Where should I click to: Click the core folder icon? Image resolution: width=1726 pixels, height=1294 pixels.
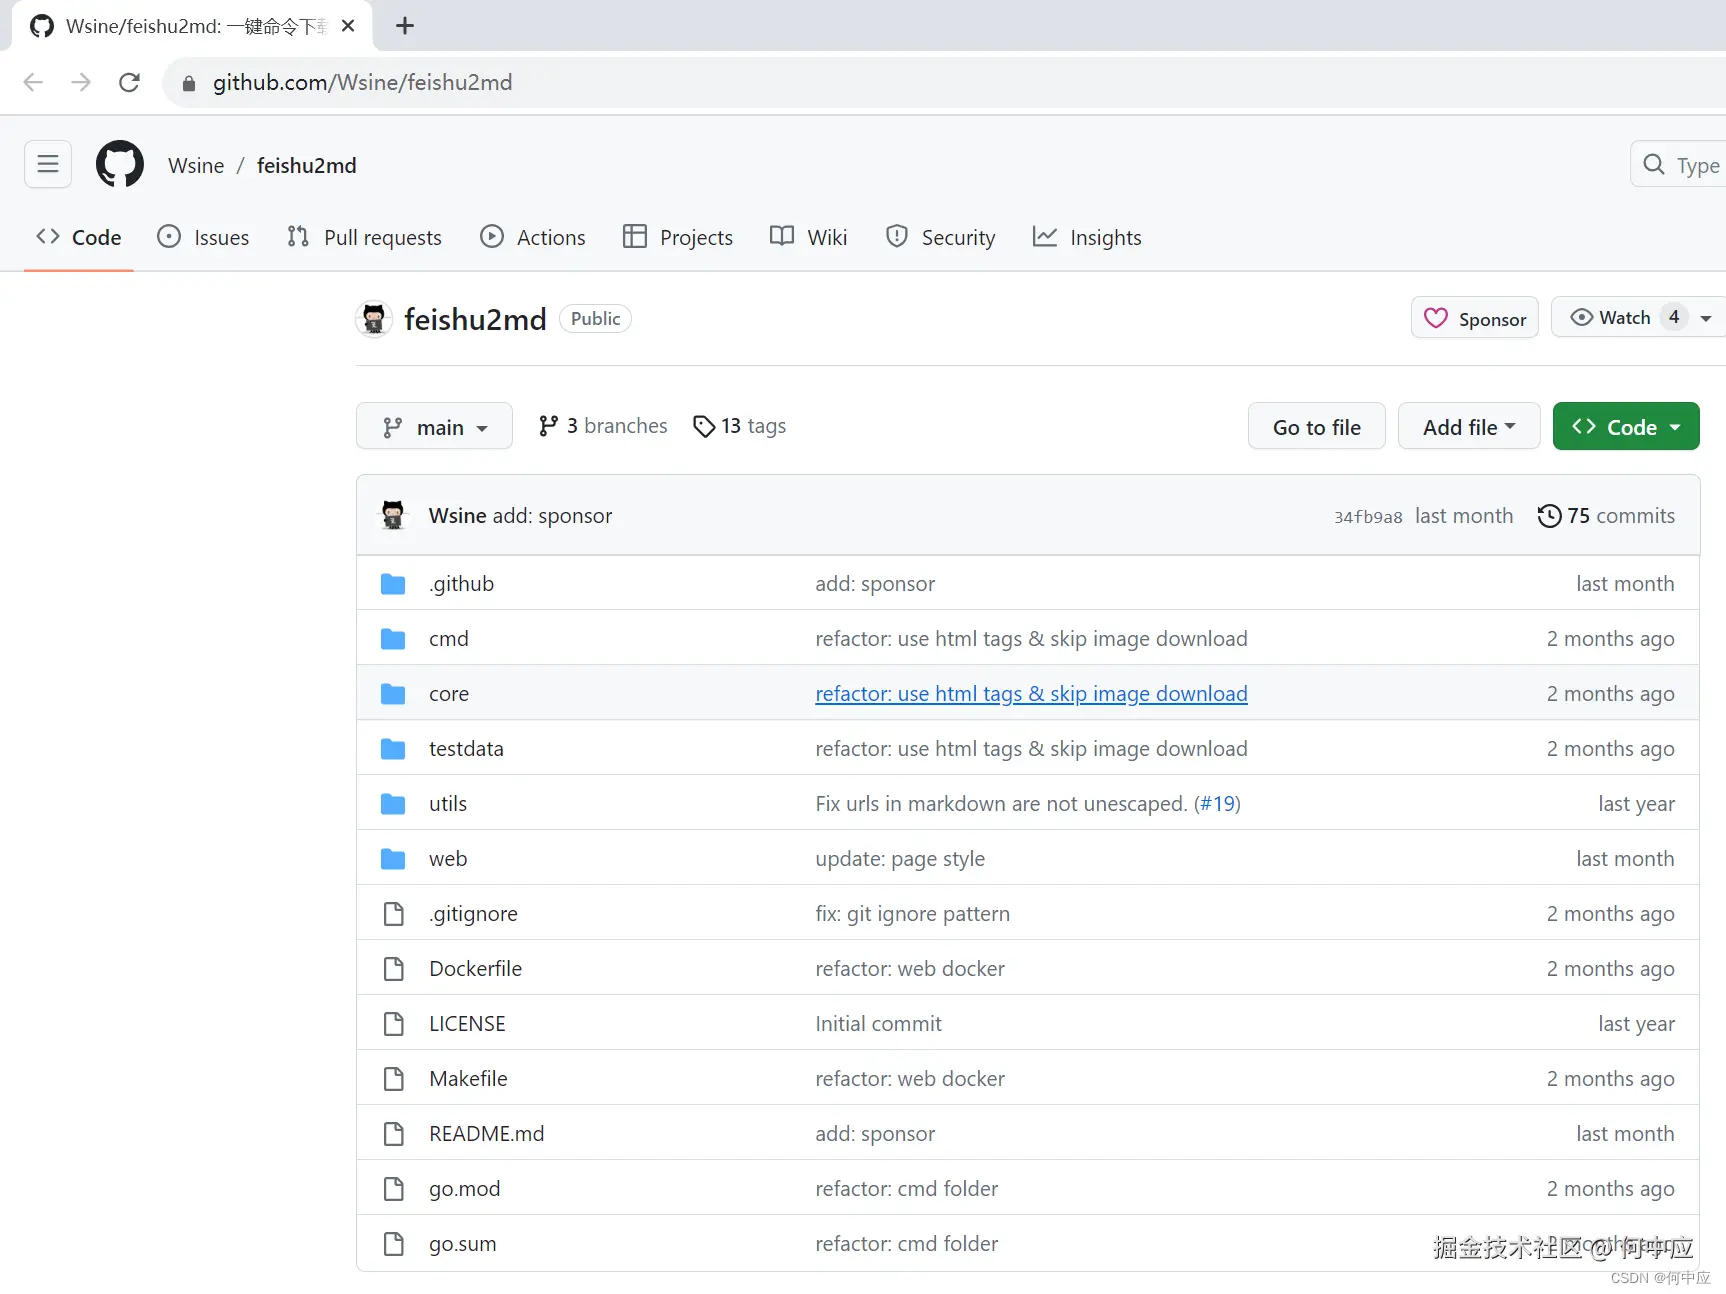tap(393, 694)
